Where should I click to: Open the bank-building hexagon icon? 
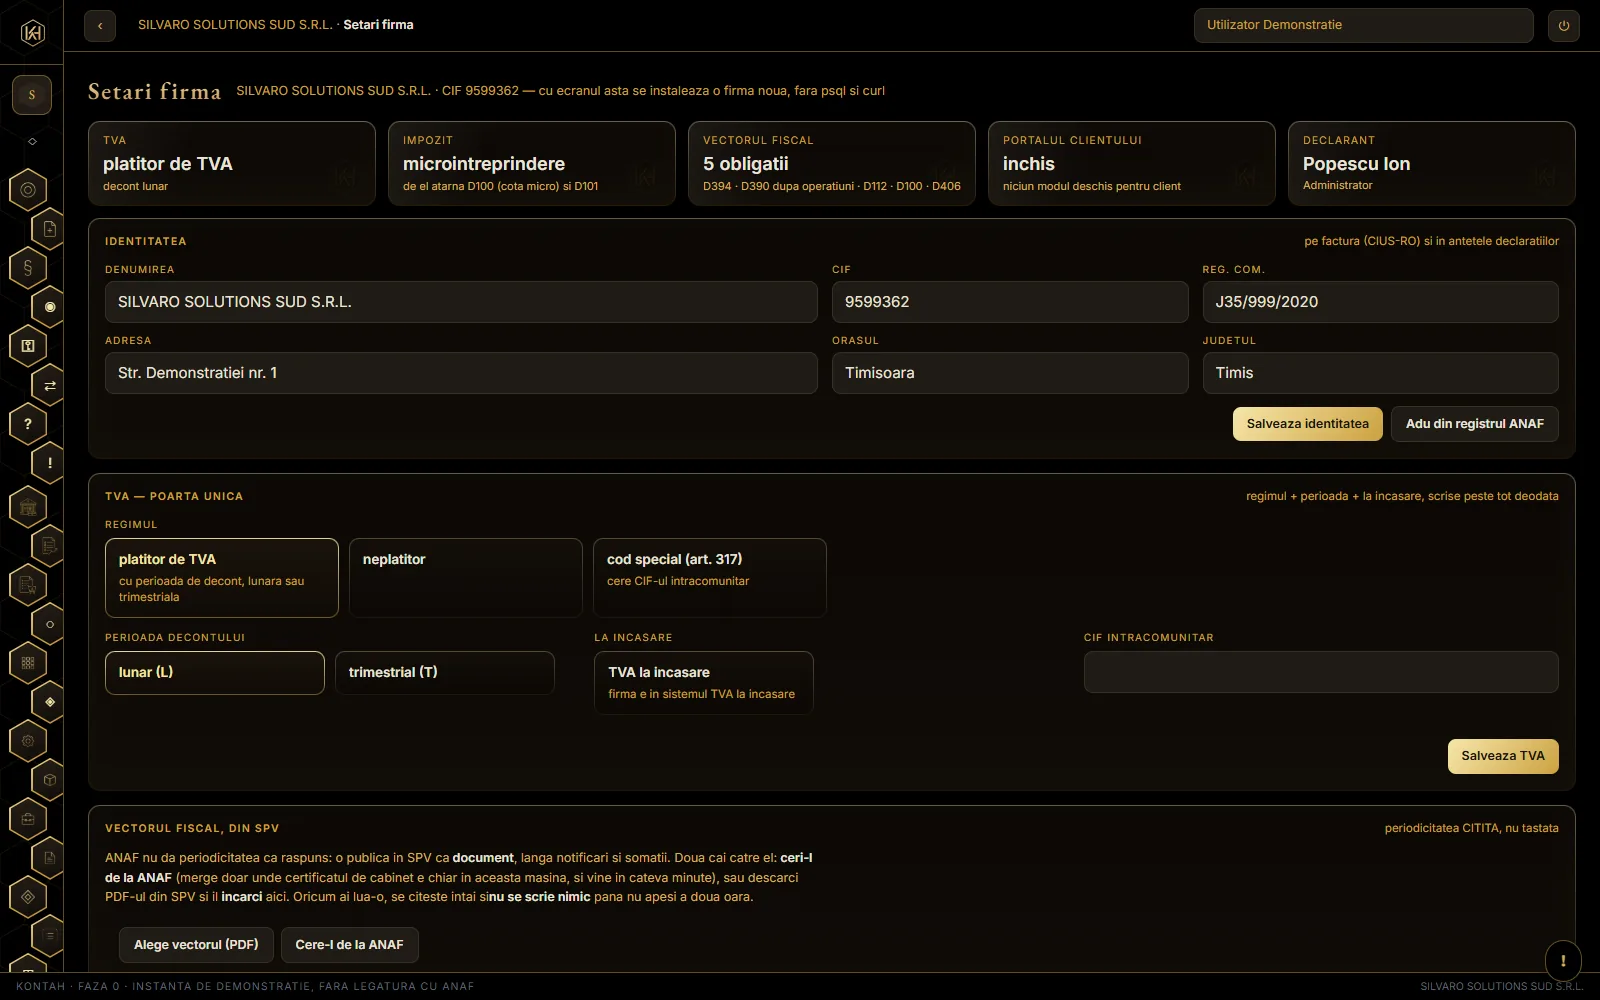[x=28, y=507]
